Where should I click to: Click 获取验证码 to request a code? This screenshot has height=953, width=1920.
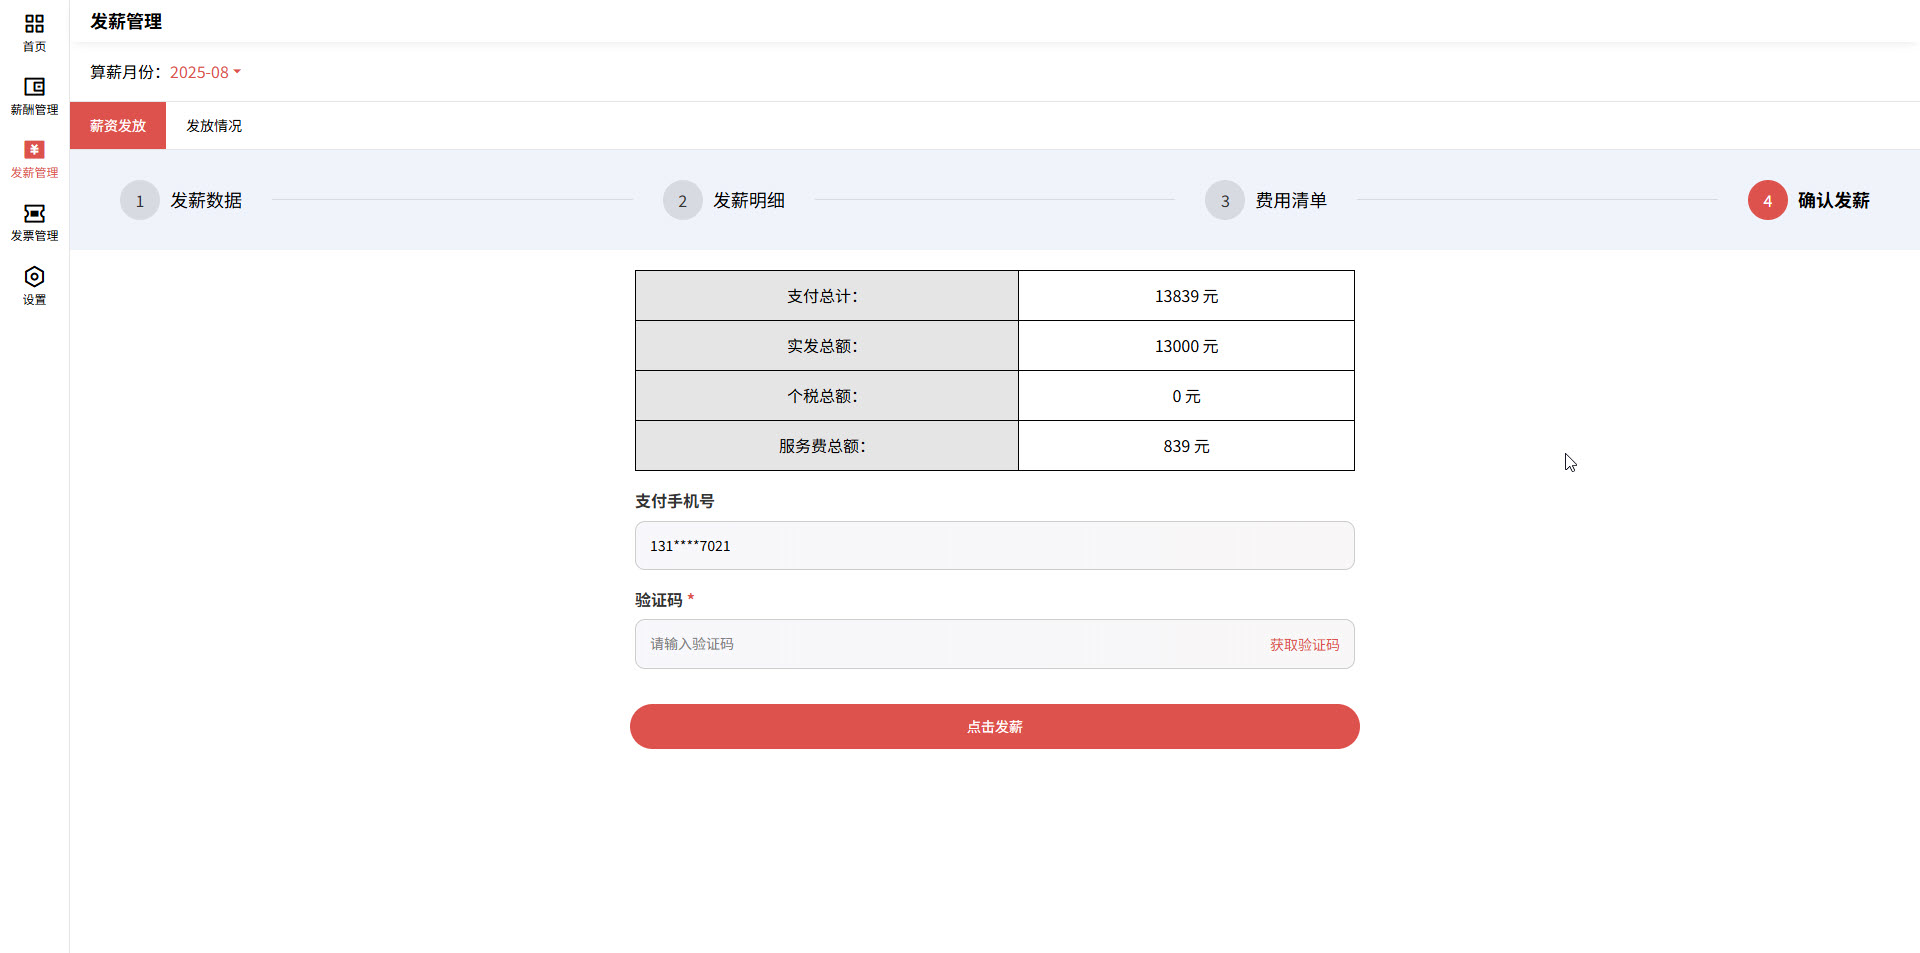pyautogui.click(x=1303, y=644)
